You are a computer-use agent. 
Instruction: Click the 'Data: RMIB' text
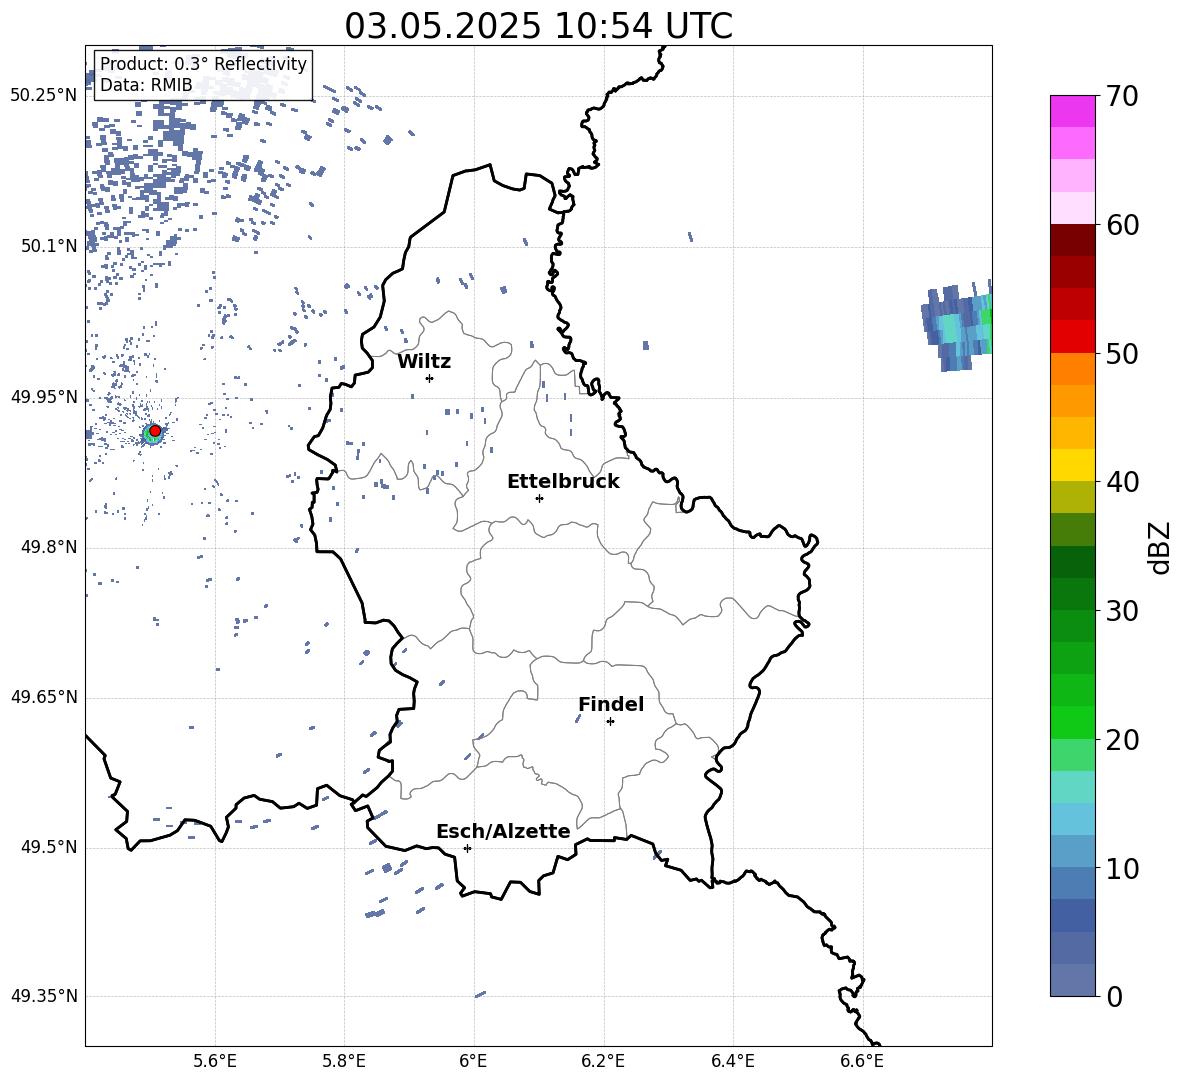click(146, 85)
